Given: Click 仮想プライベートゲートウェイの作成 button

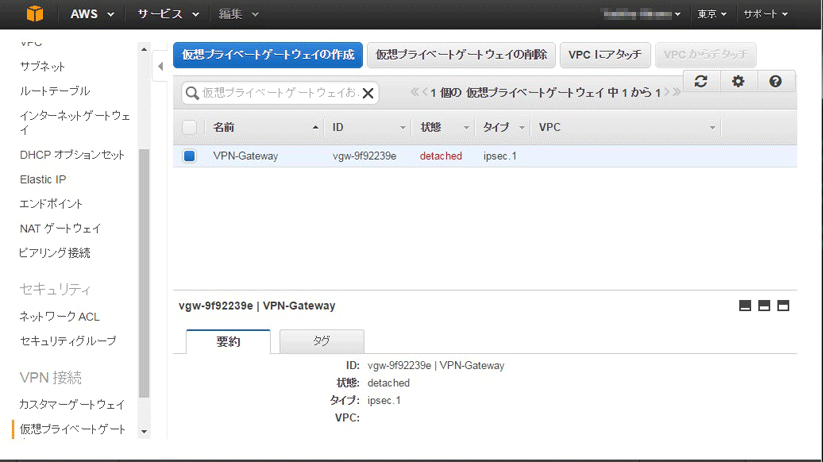Looking at the screenshot, I should 268,54.
